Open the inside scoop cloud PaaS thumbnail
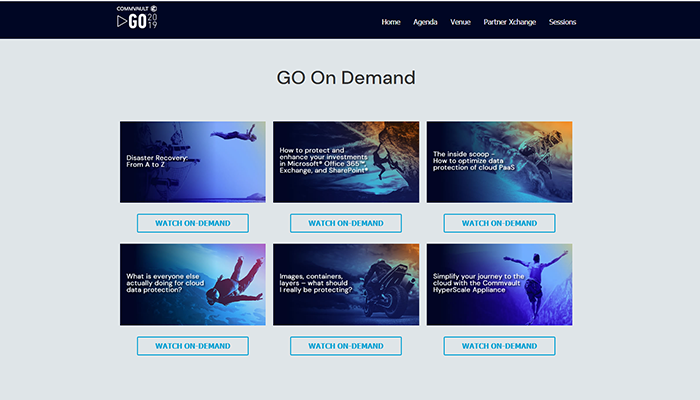 tap(500, 162)
